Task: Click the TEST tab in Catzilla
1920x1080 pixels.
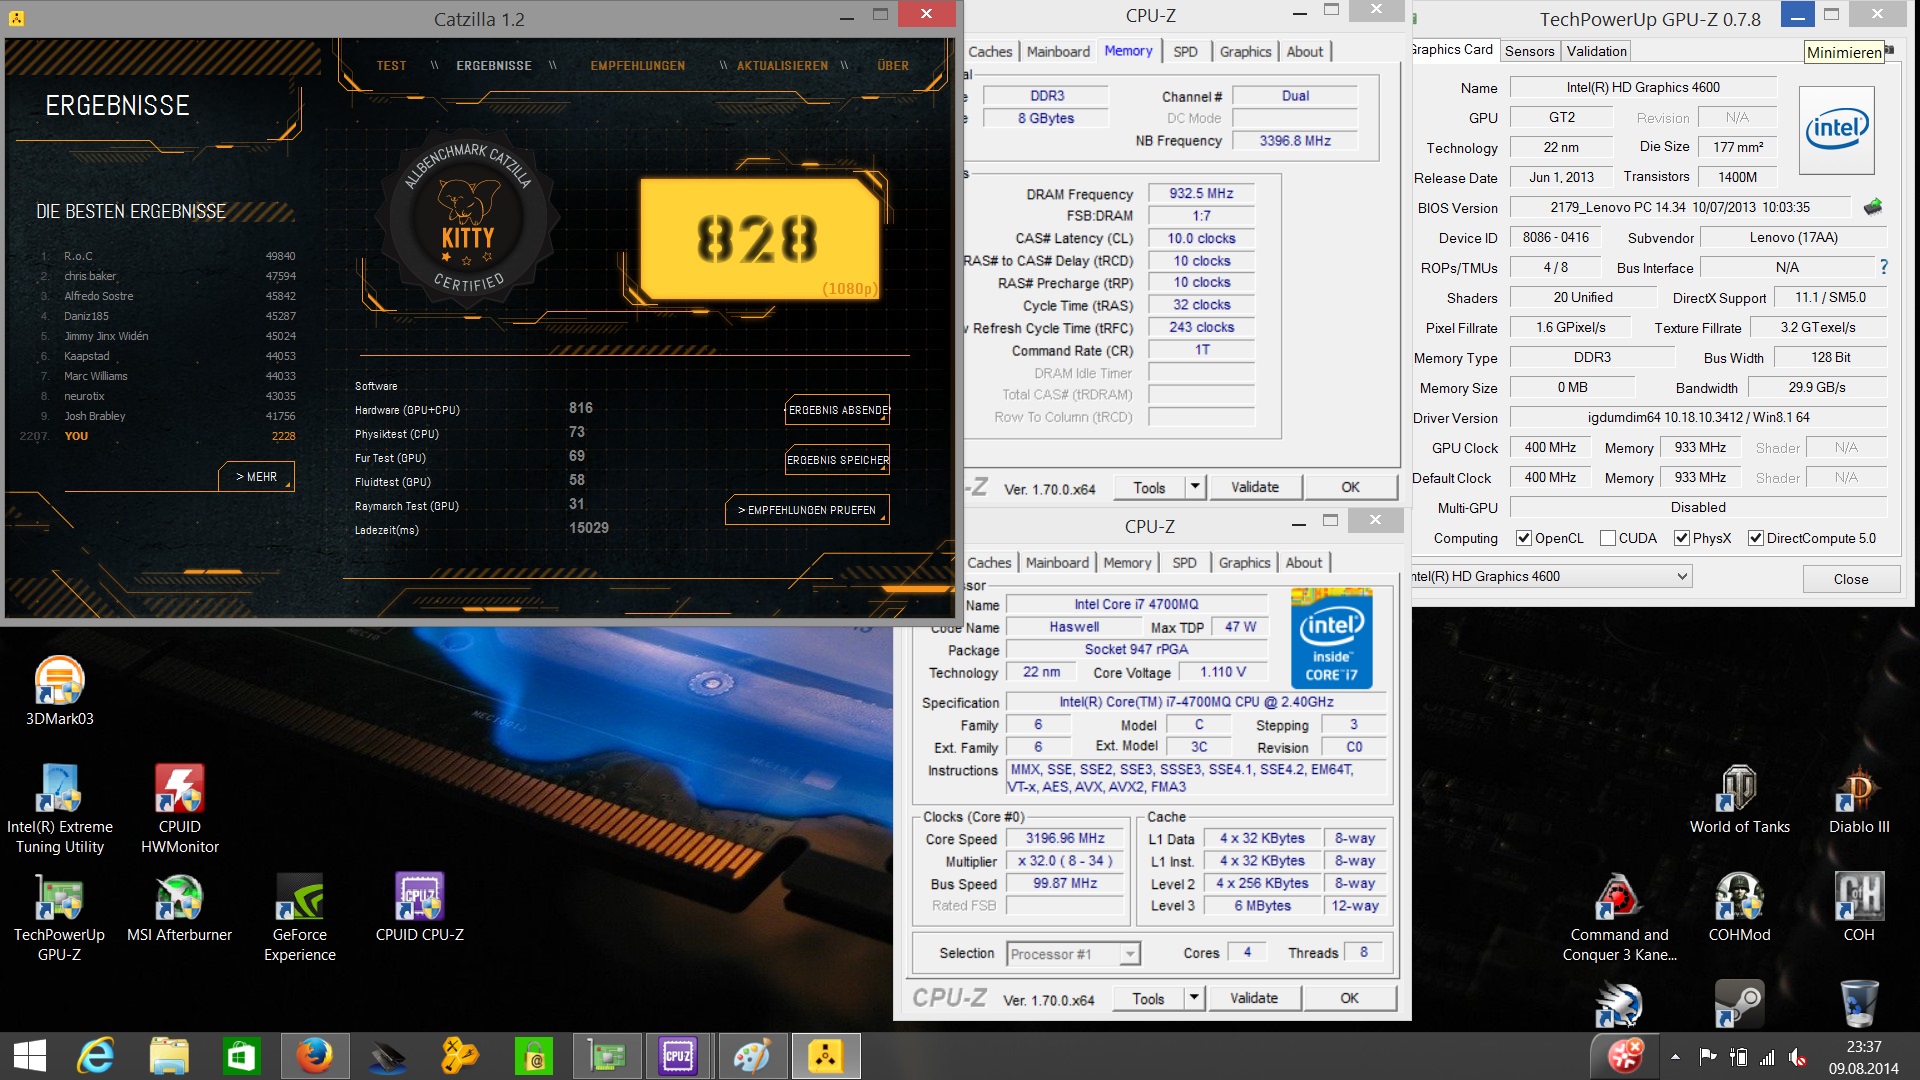Action: pyautogui.click(x=391, y=66)
